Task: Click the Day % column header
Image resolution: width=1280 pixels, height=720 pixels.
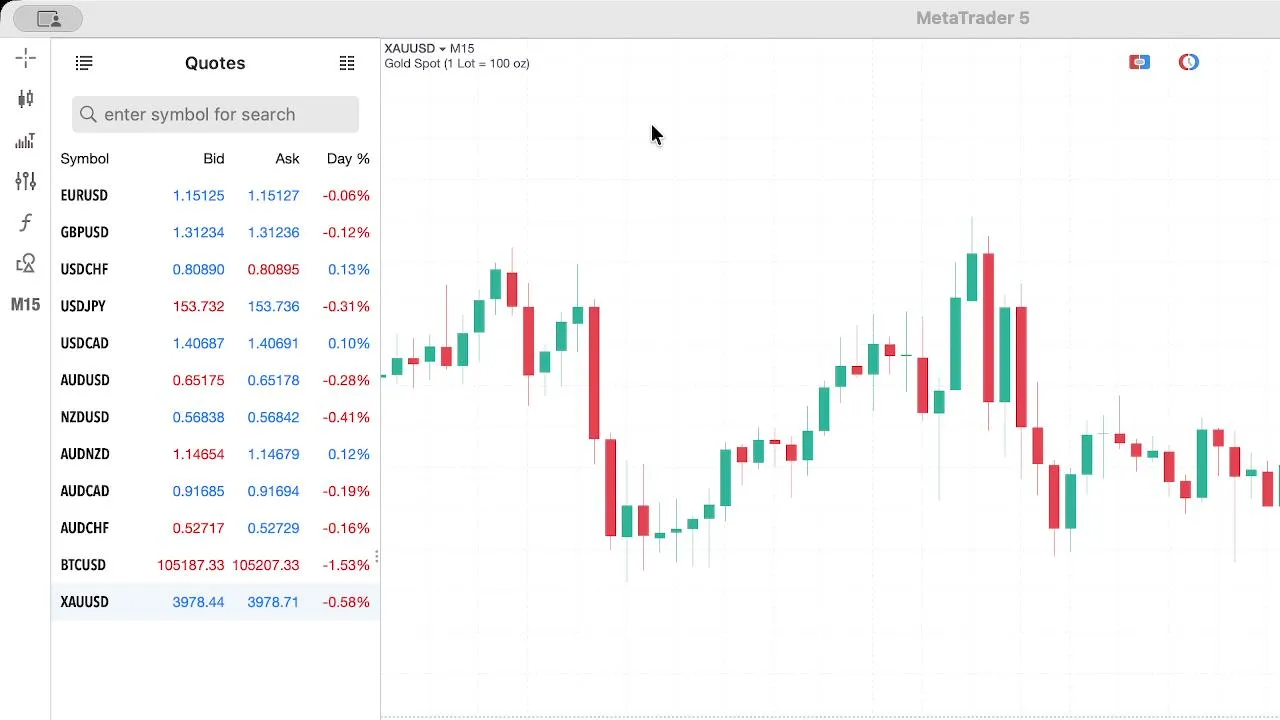Action: coord(348,158)
